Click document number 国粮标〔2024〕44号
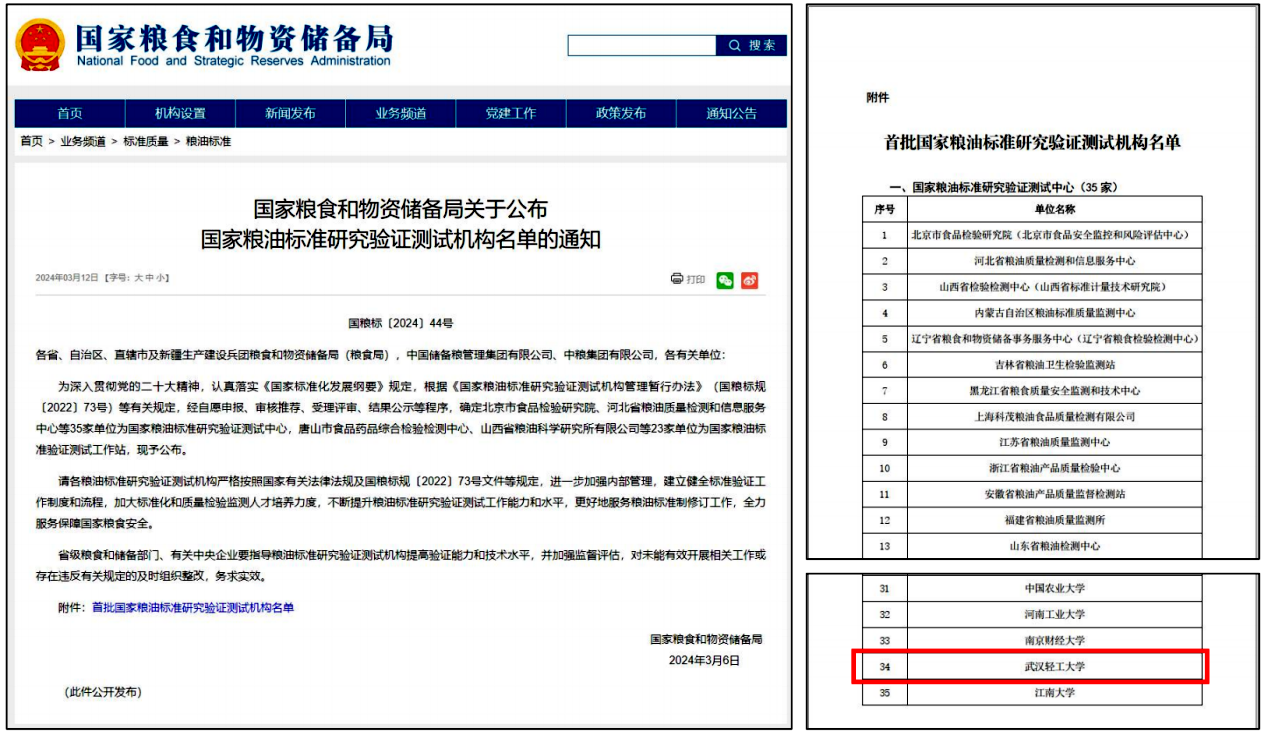This screenshot has width=1268, height=735. 400,323
